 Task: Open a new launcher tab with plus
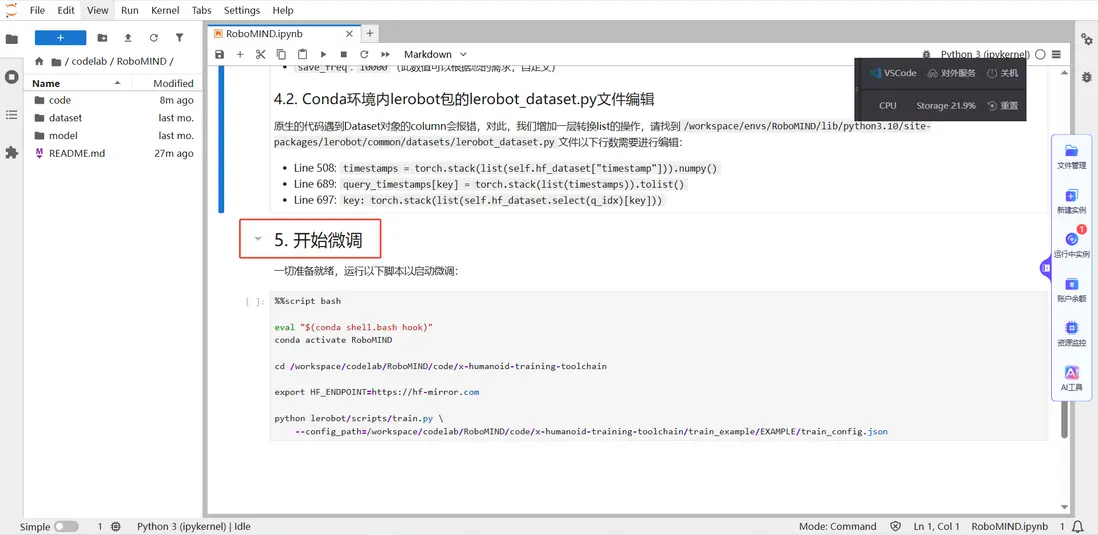(370, 34)
